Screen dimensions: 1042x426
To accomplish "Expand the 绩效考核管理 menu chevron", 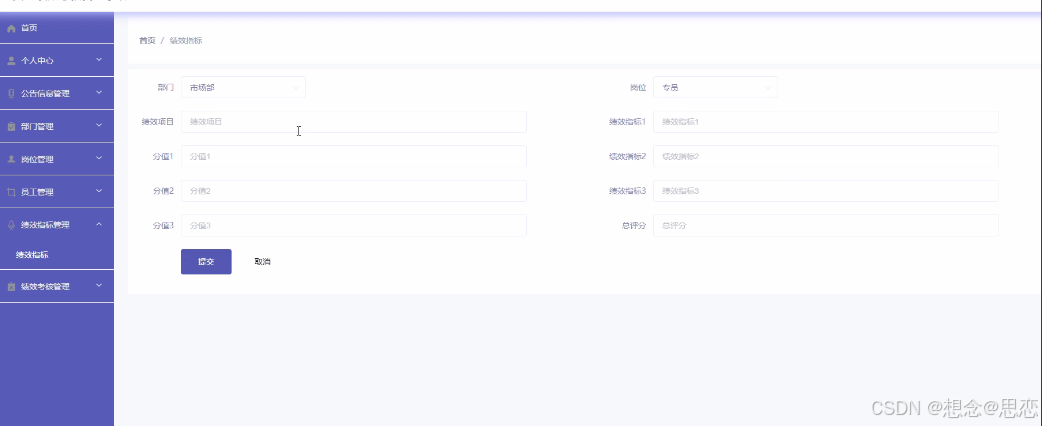I will [x=99, y=286].
